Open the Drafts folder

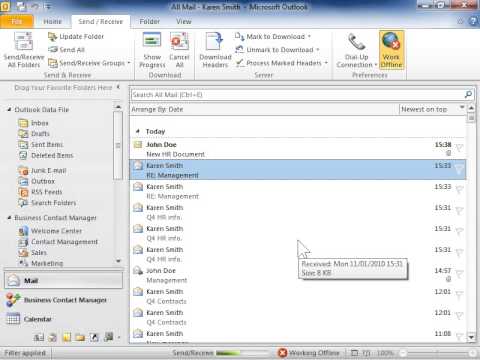coord(34,134)
